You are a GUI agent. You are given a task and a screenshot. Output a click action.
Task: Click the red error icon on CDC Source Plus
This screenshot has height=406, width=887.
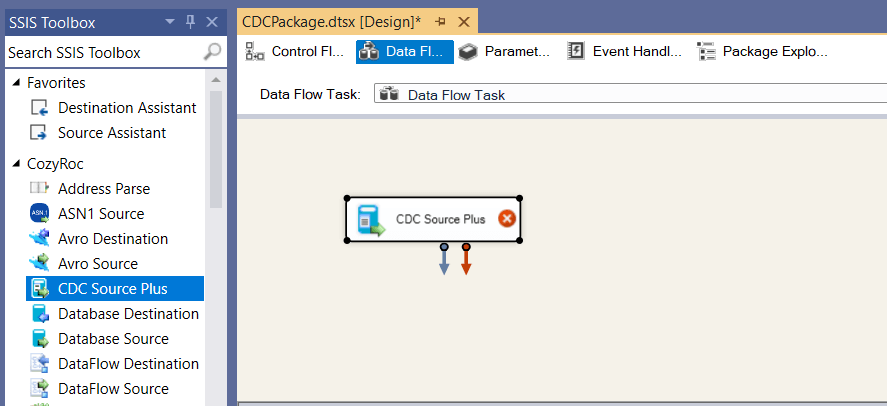point(507,219)
